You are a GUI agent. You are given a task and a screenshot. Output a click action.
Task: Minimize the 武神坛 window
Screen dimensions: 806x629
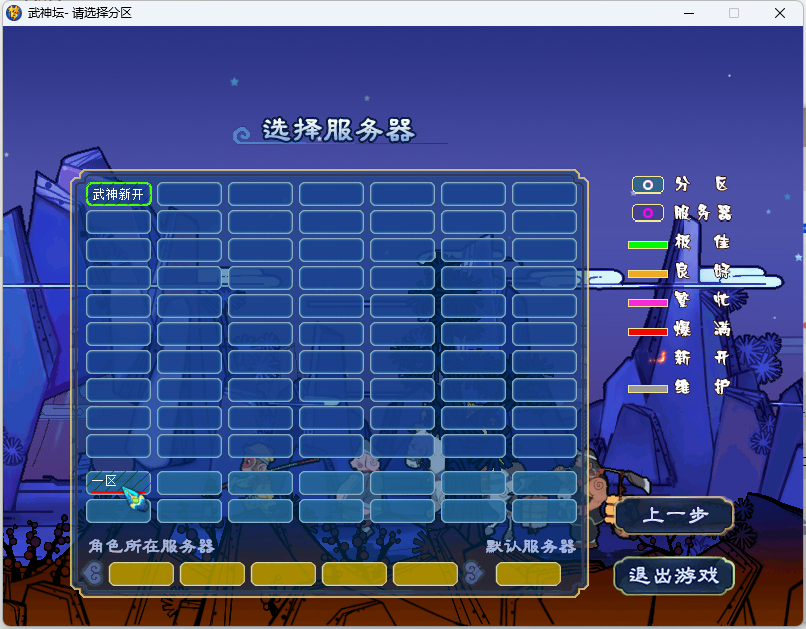688,13
